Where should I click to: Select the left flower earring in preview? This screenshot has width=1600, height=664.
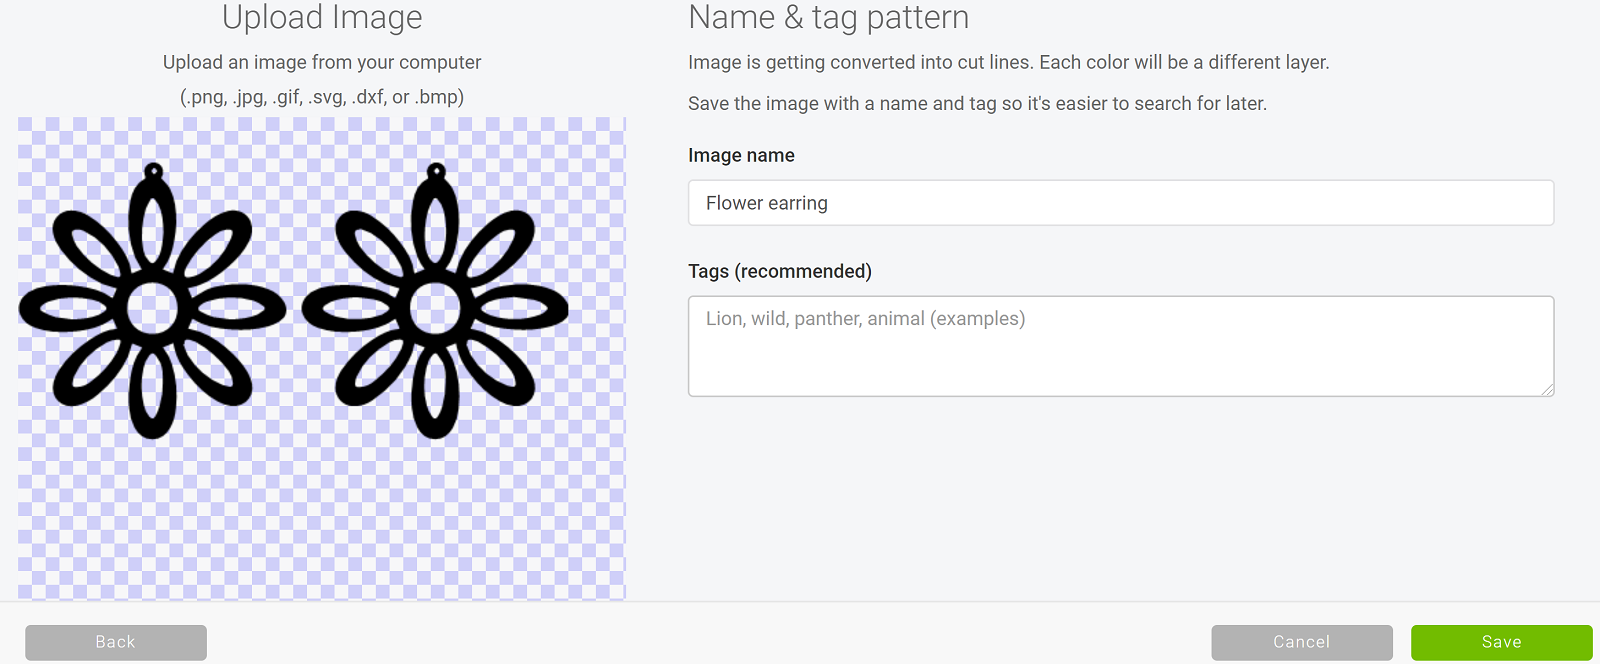153,300
